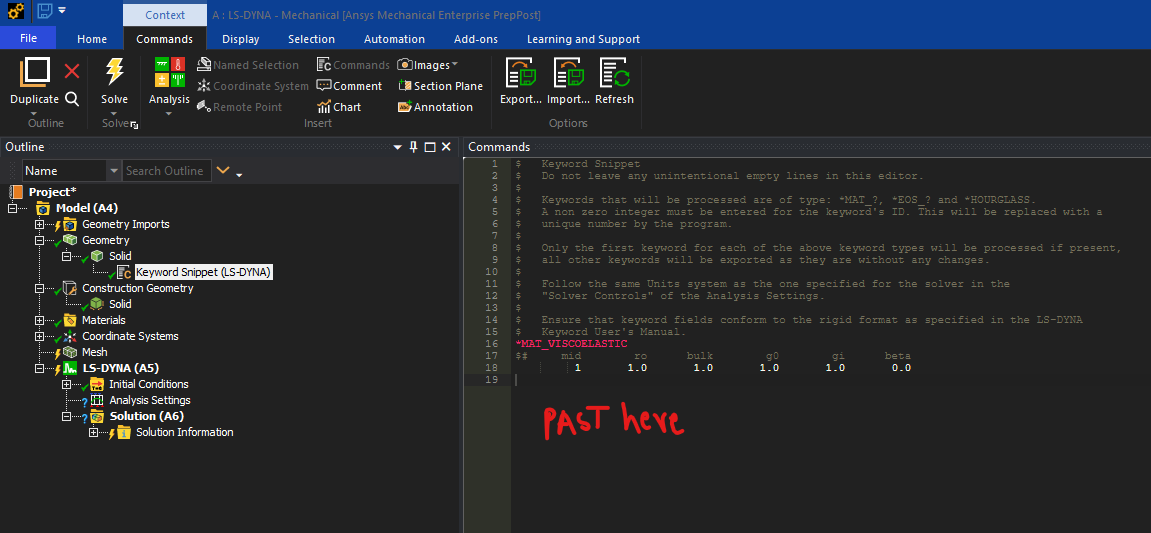Click the Duplicate icon in the Outline group
Viewport: 1151px width, 533px height.
(x=35, y=73)
